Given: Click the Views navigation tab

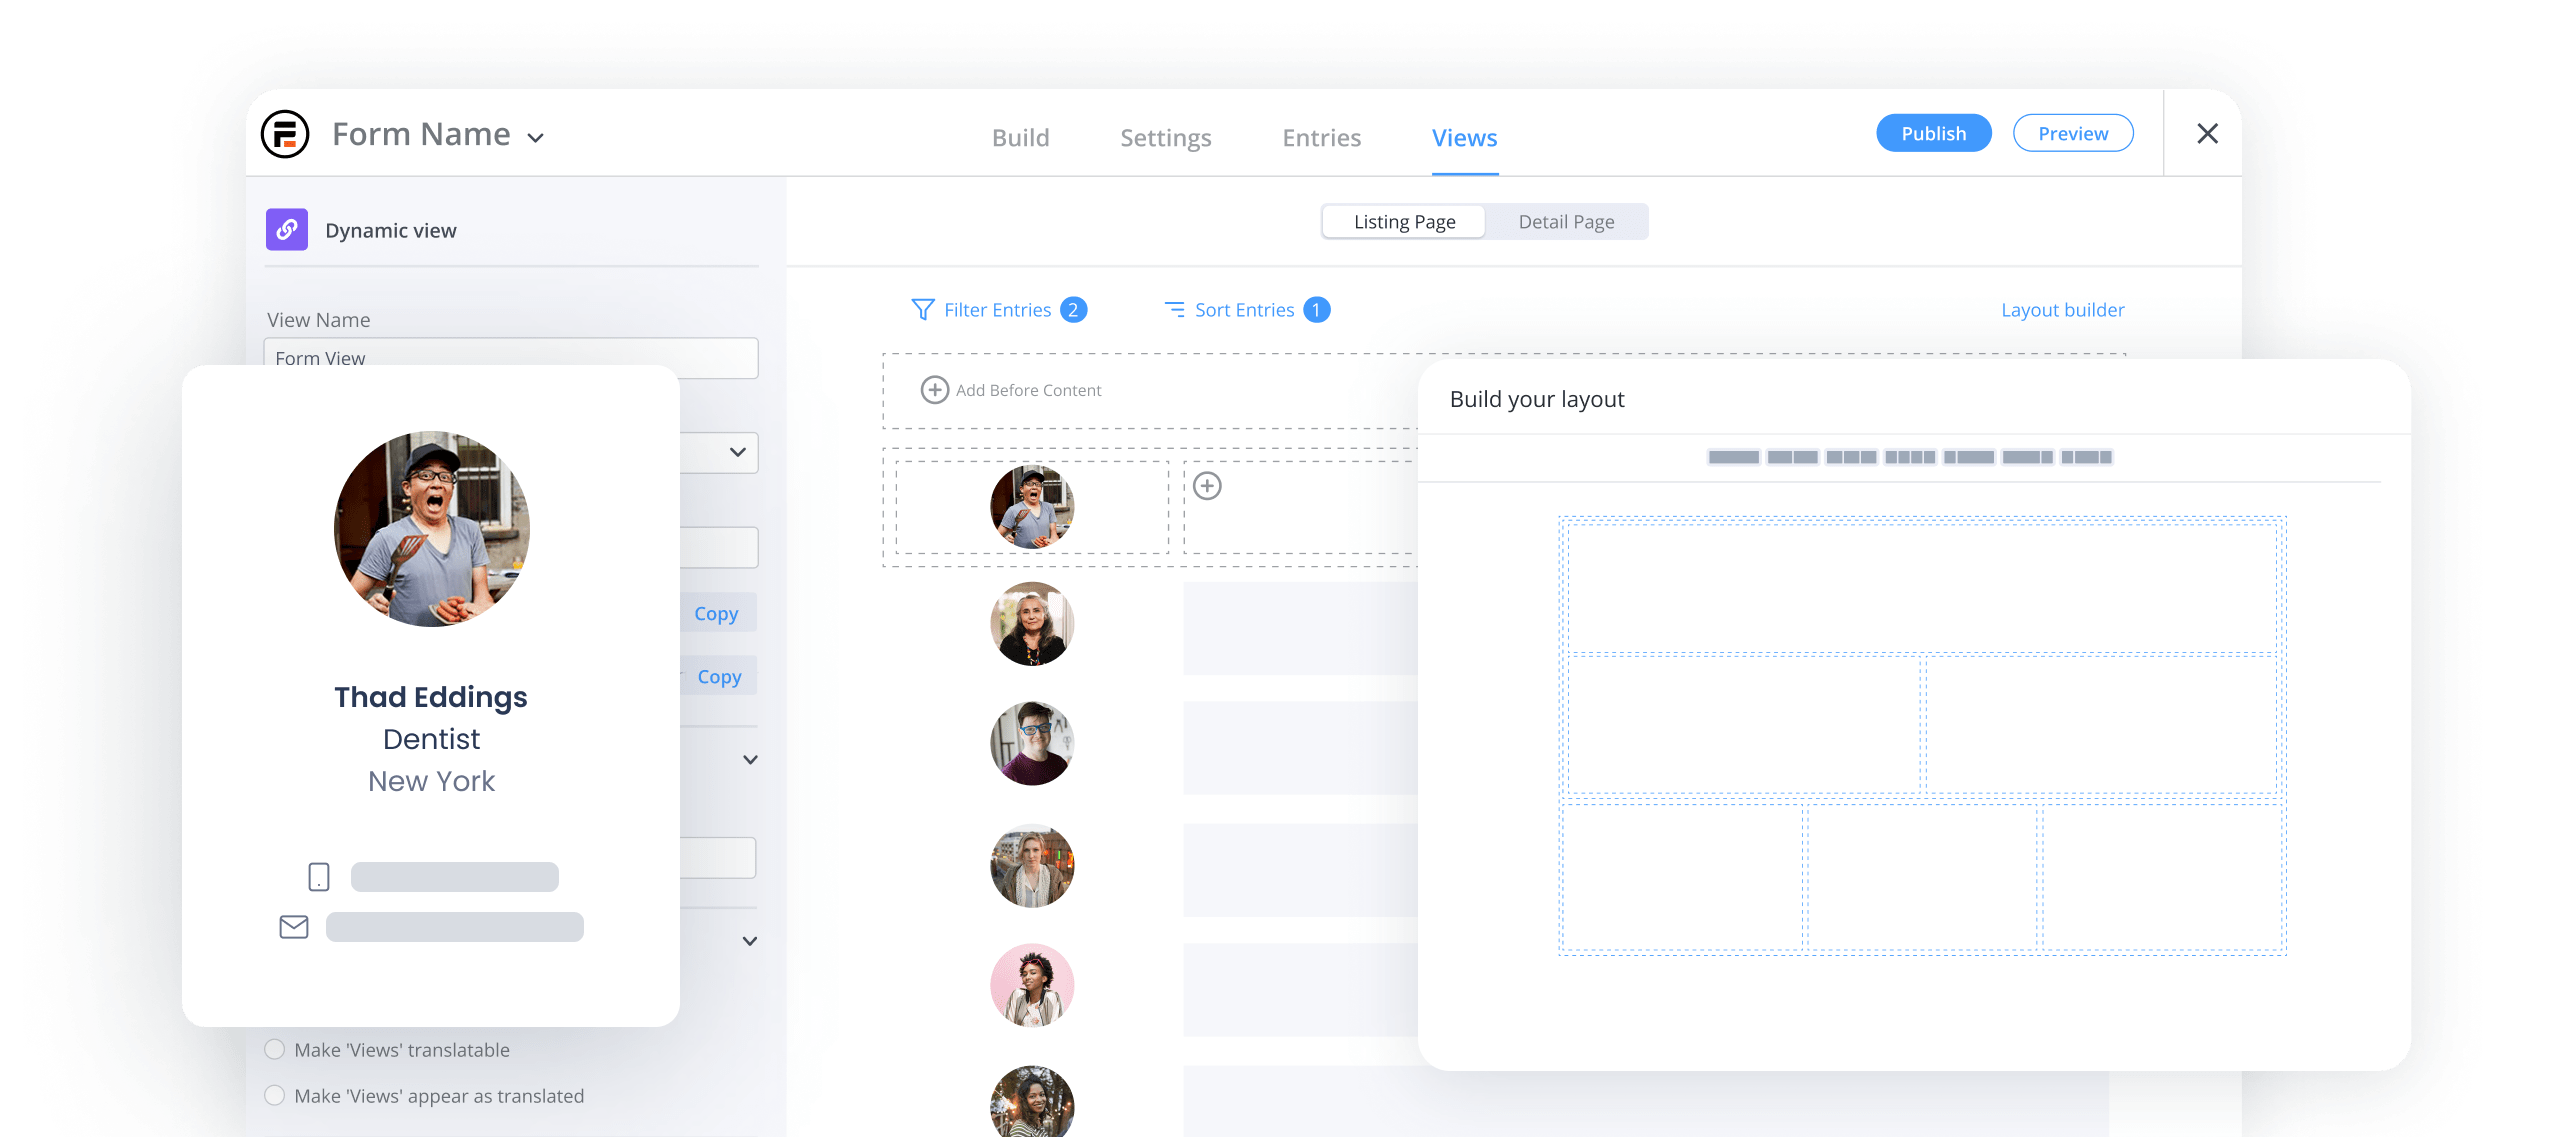Looking at the screenshot, I should click(x=1460, y=135).
